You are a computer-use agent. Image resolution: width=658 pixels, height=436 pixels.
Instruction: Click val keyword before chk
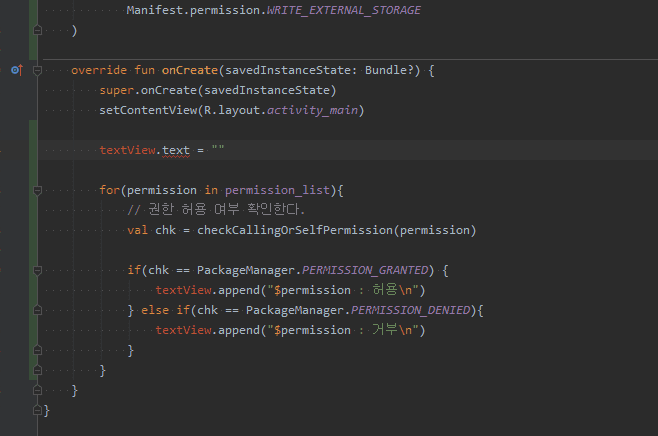tap(138, 230)
